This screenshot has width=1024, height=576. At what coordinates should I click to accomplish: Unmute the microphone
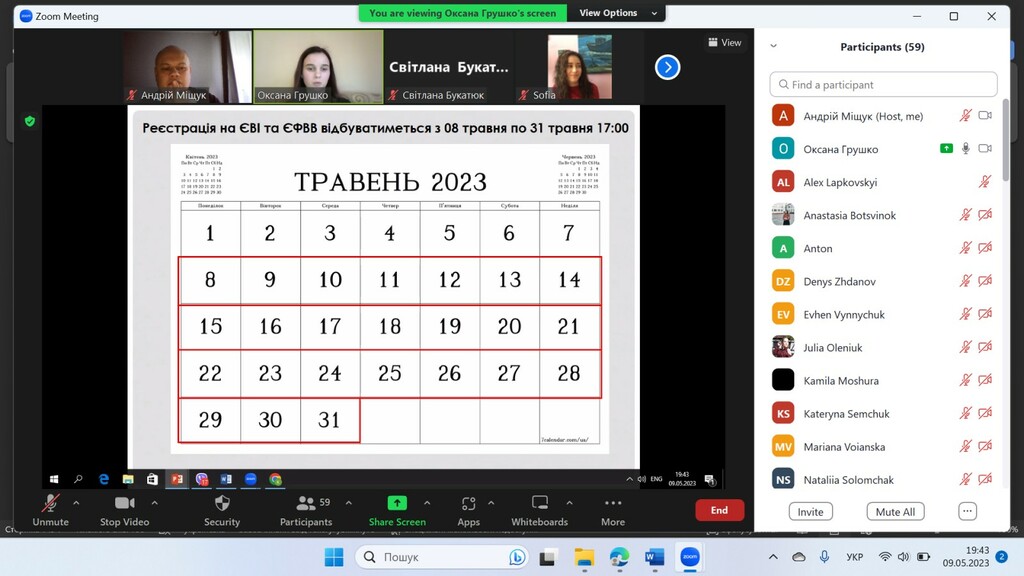pyautogui.click(x=50, y=504)
